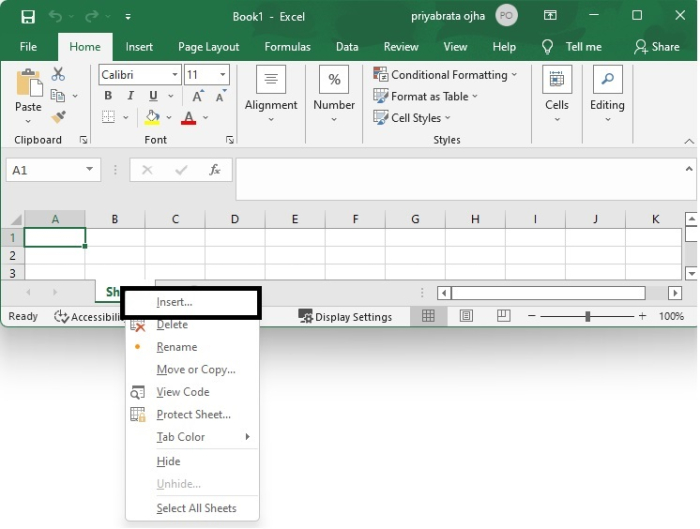Image resolution: width=700 pixels, height=529 pixels.
Task: Toggle Bold formatting
Action: [x=108, y=96]
